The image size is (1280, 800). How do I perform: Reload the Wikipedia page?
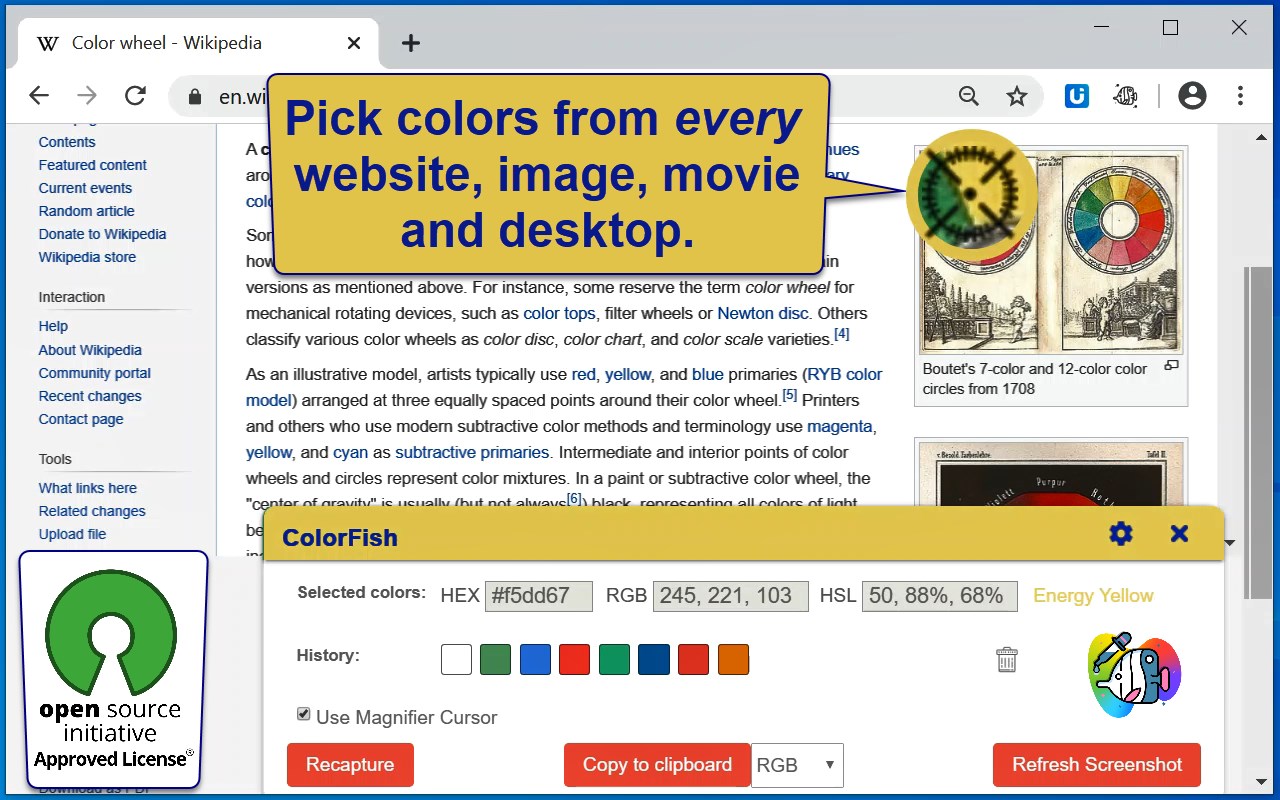tap(135, 96)
